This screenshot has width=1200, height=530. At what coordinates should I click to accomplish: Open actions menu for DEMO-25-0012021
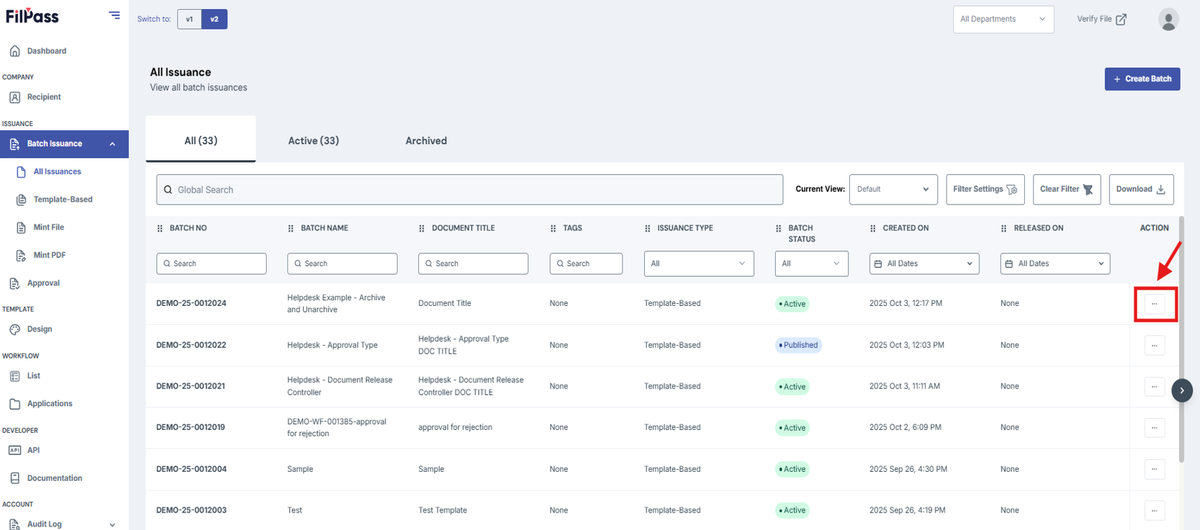pyautogui.click(x=1154, y=386)
